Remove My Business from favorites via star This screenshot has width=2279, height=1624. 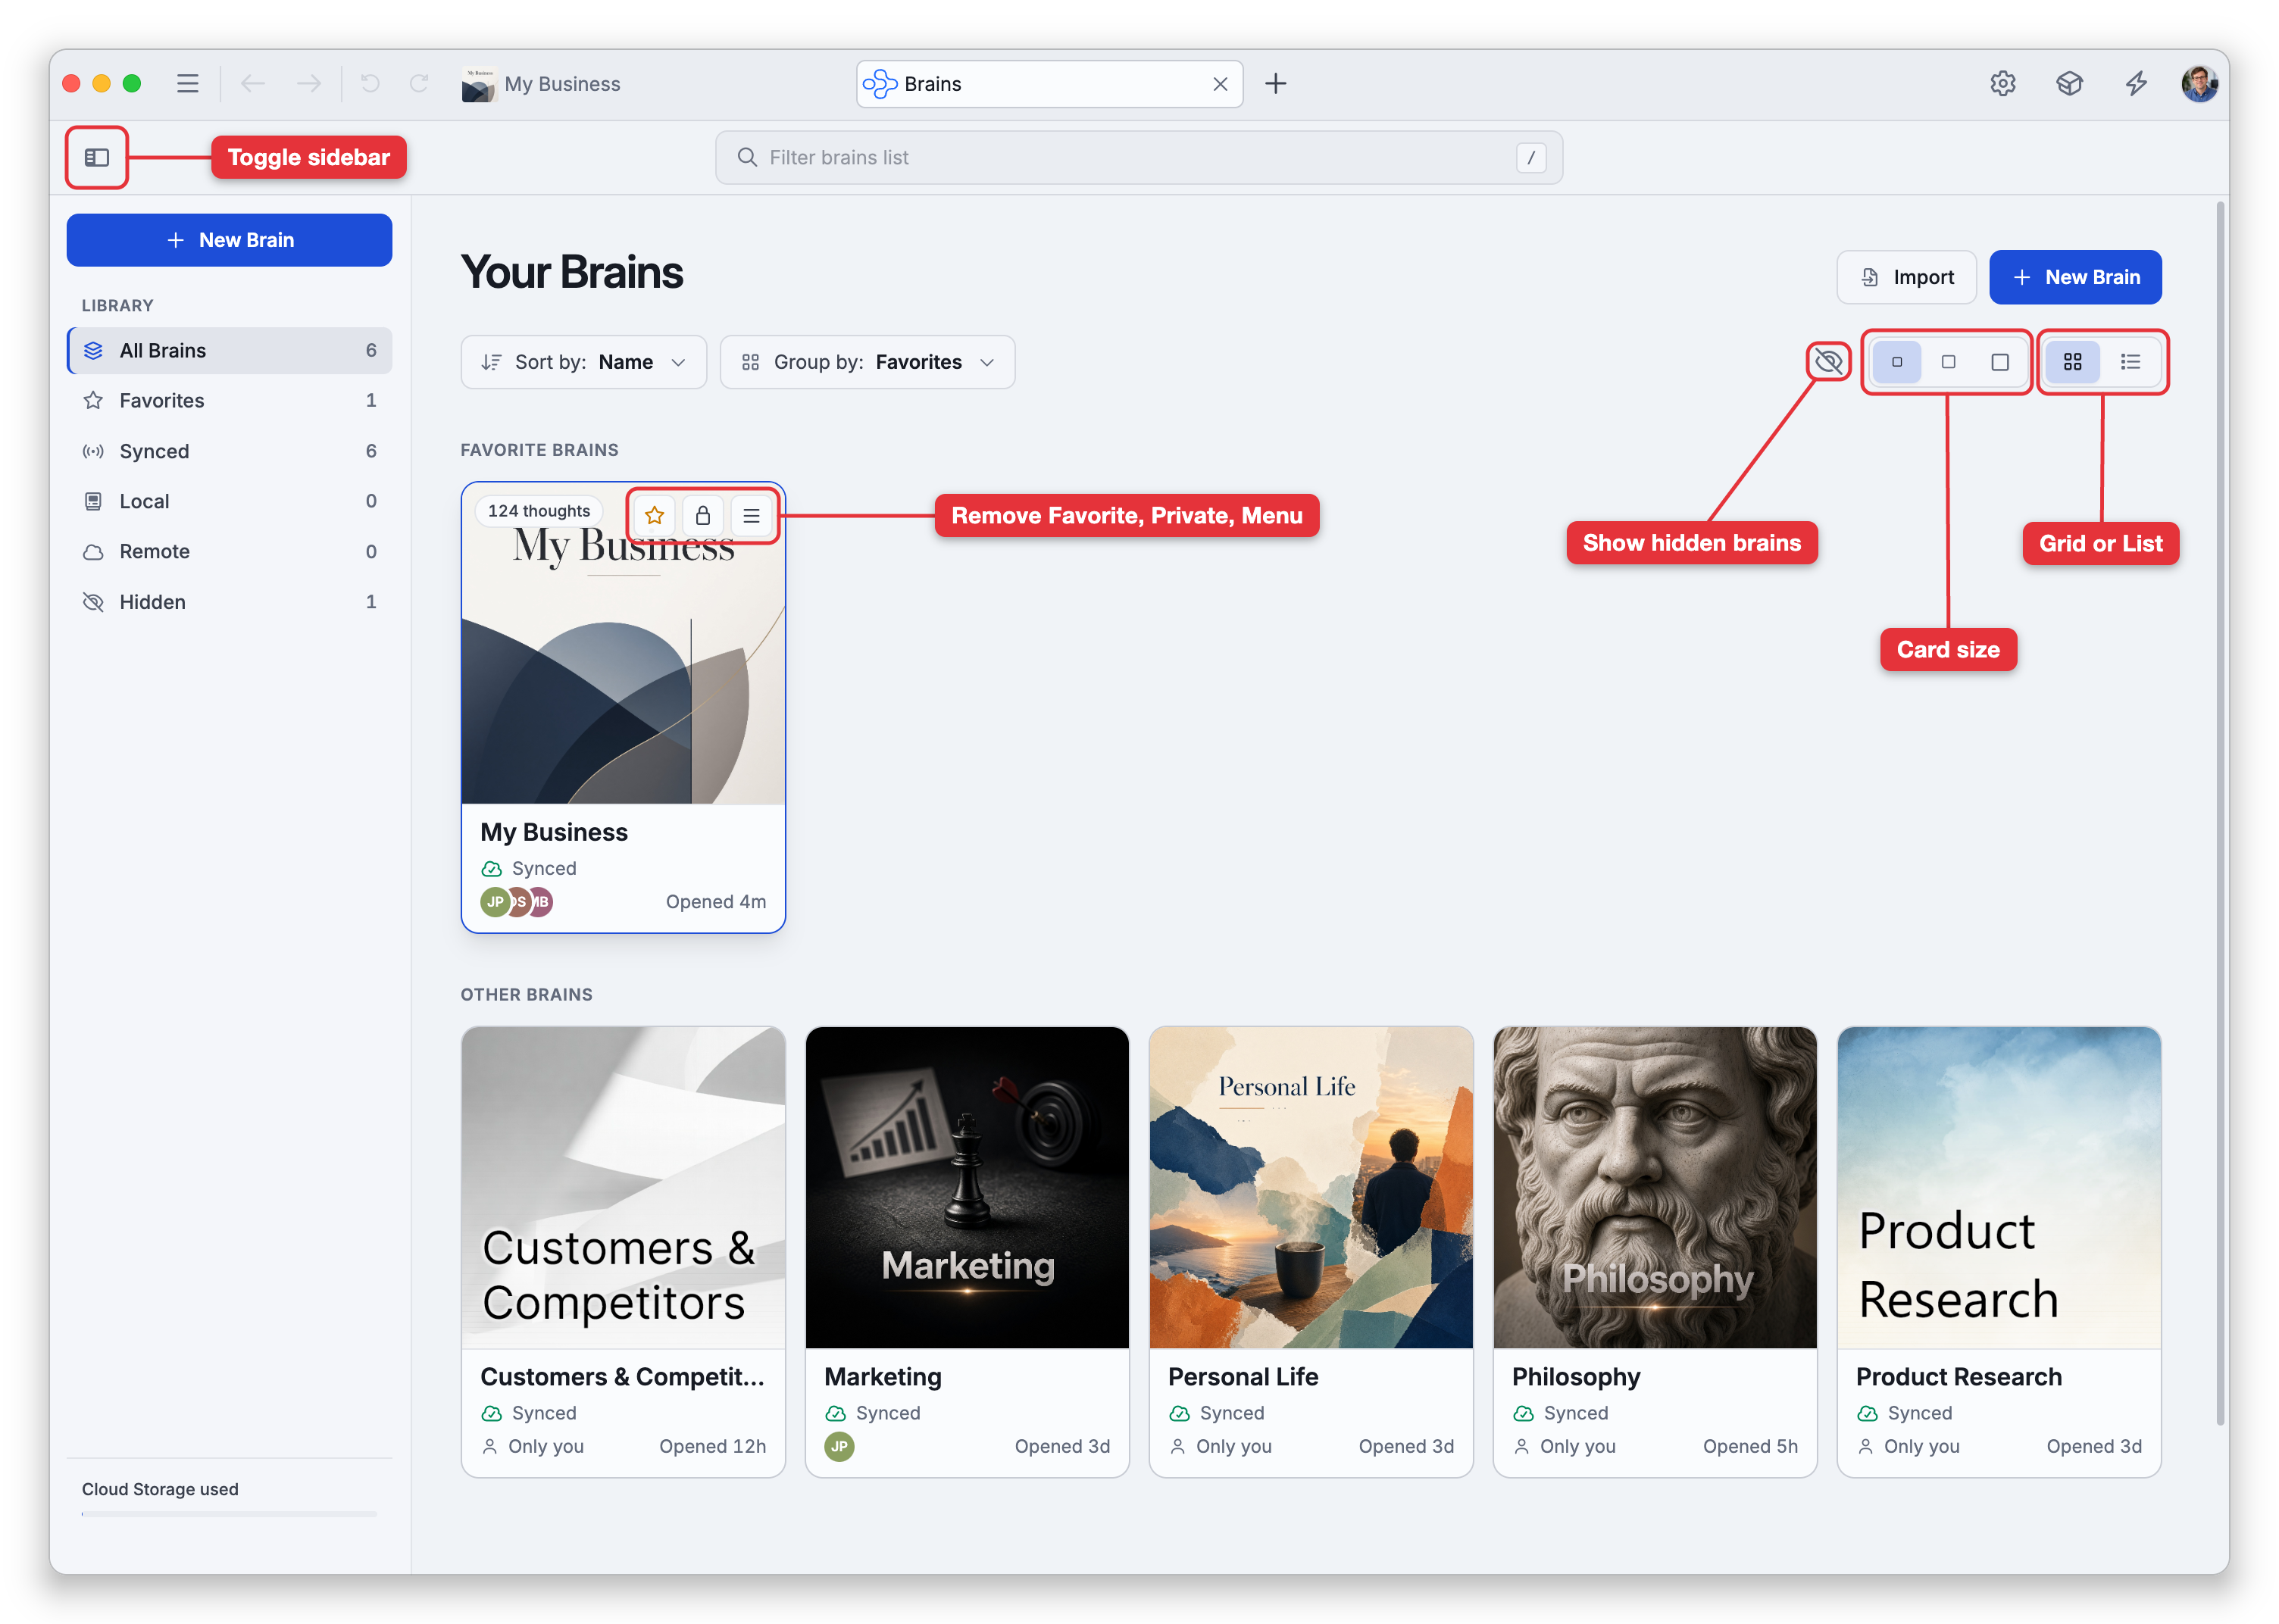click(x=654, y=516)
